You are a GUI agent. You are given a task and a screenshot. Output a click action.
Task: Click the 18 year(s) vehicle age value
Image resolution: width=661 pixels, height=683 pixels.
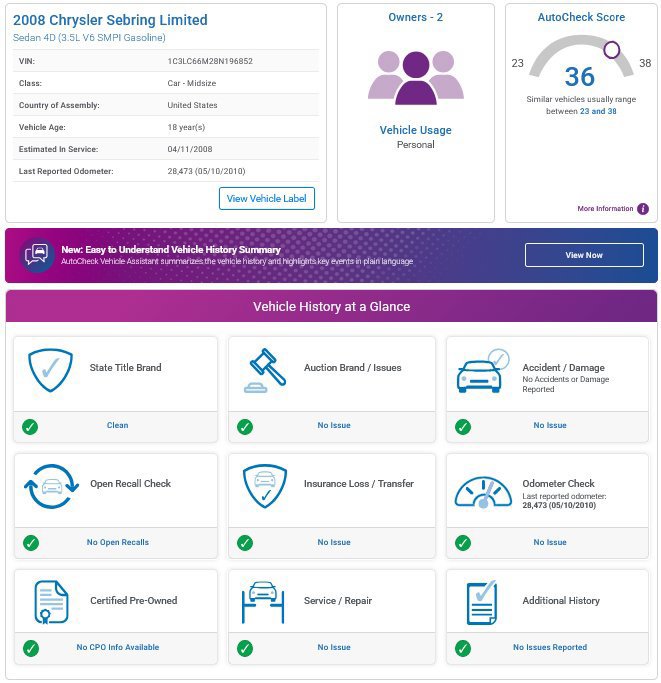[186, 127]
